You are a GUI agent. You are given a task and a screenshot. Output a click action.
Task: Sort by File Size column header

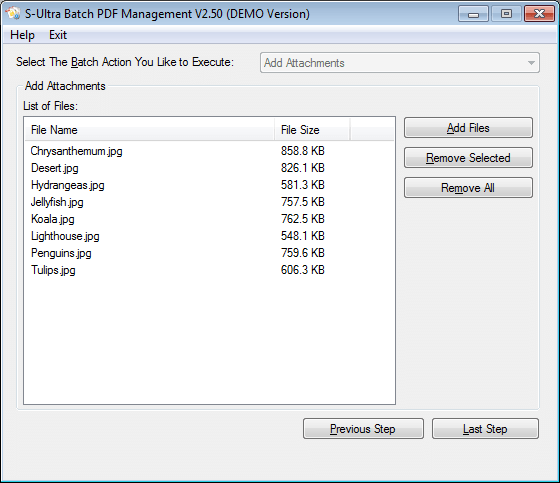312,130
